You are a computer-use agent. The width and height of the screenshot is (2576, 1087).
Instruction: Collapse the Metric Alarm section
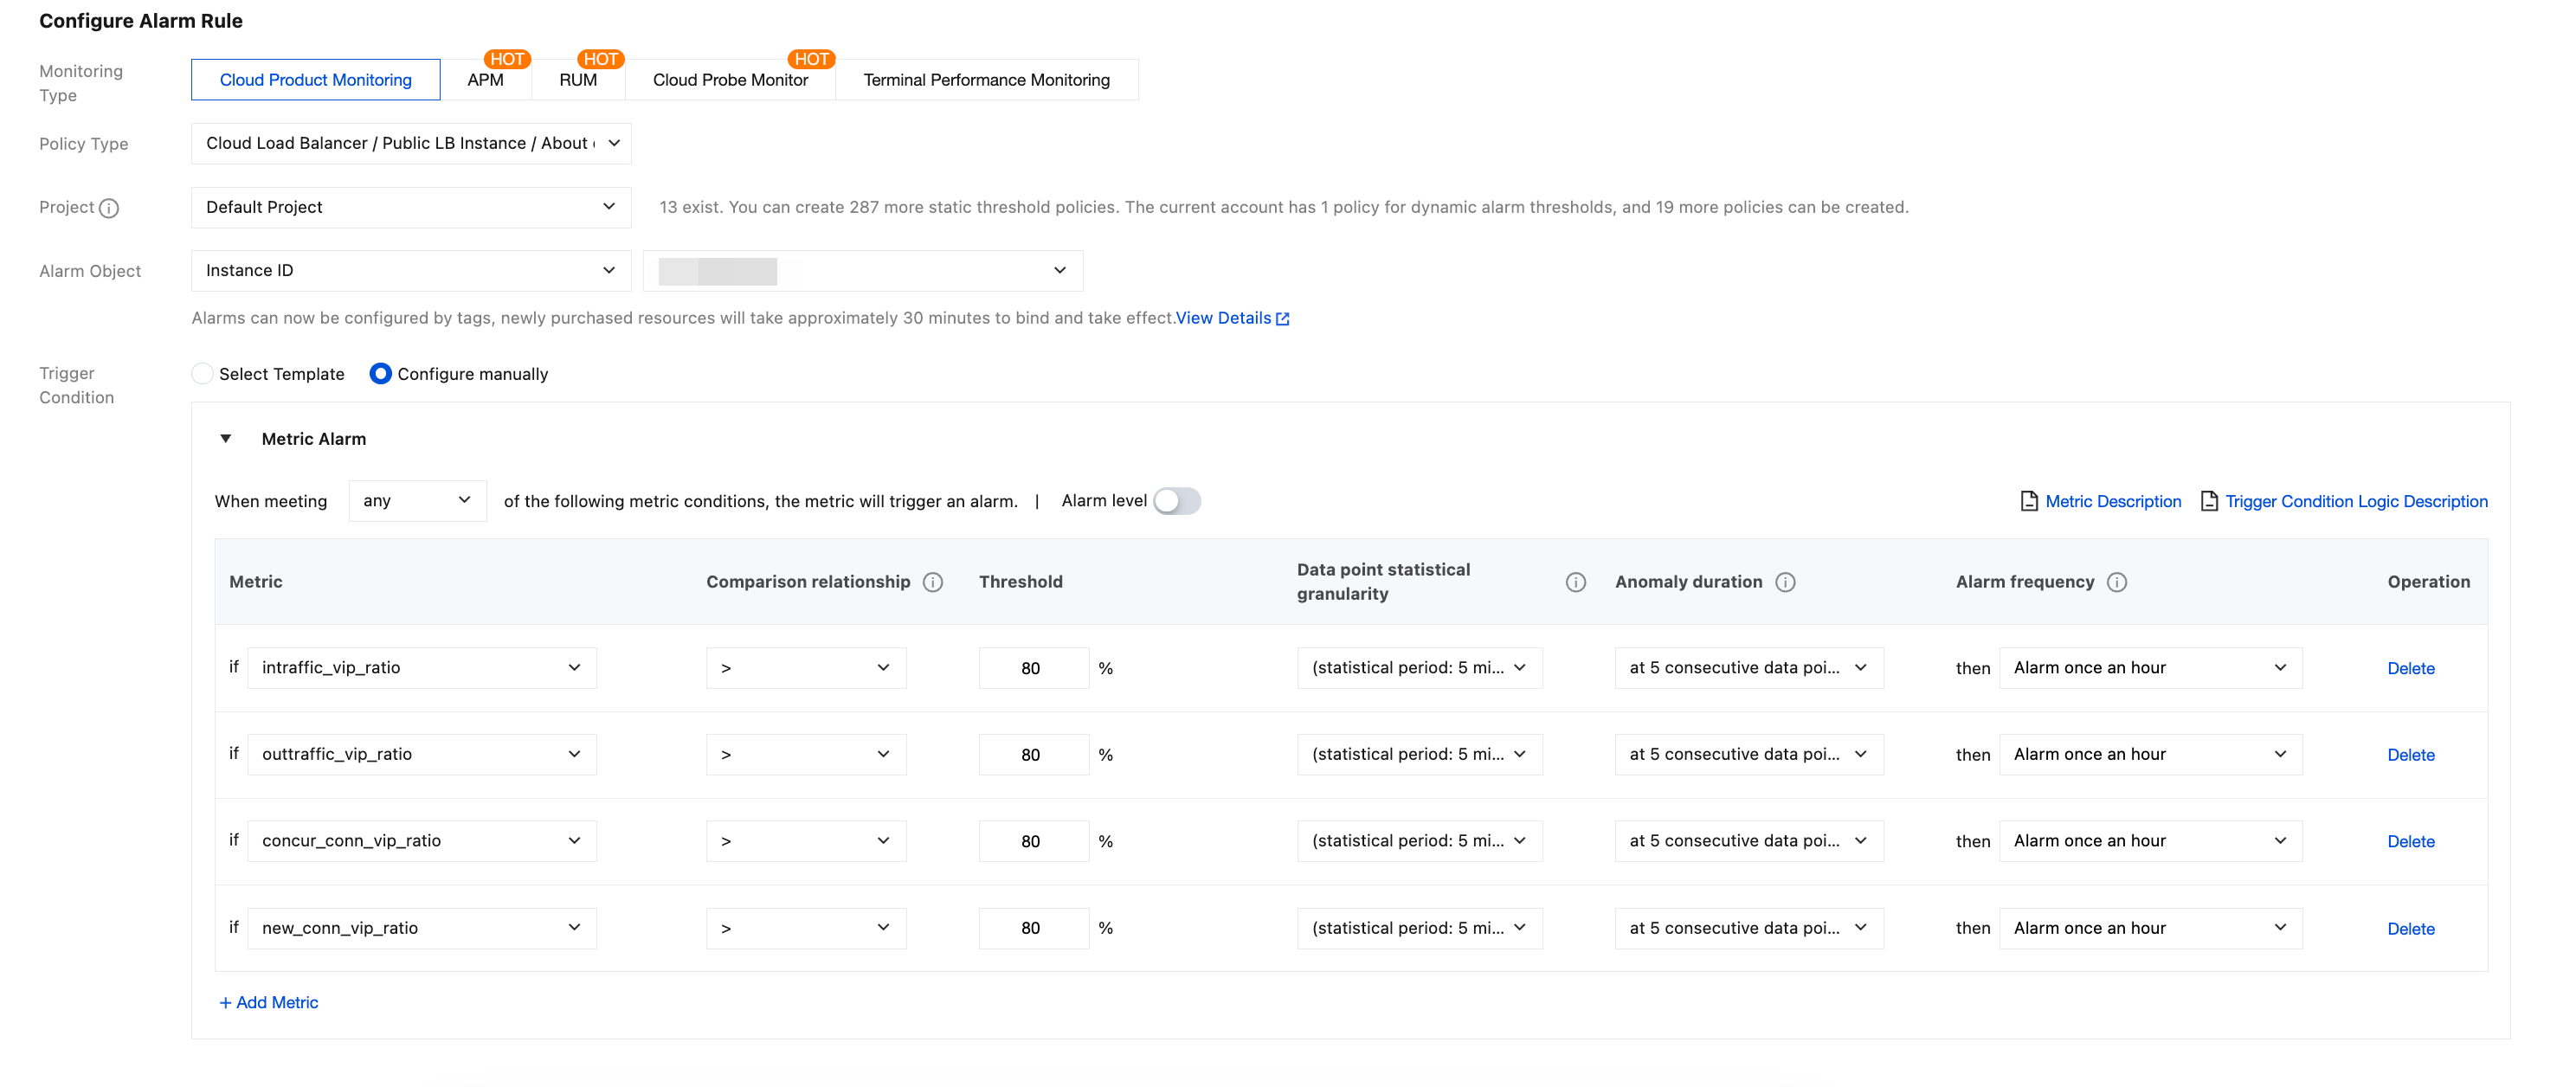226,439
